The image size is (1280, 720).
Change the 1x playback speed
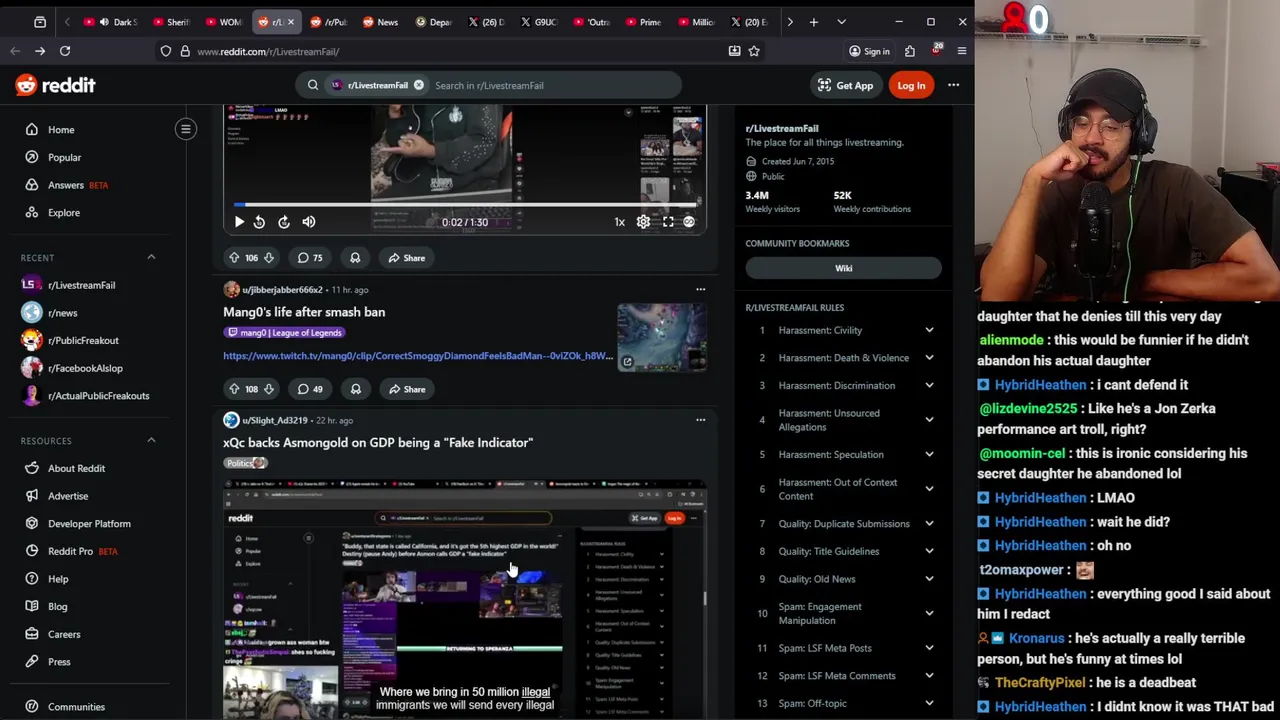619,222
